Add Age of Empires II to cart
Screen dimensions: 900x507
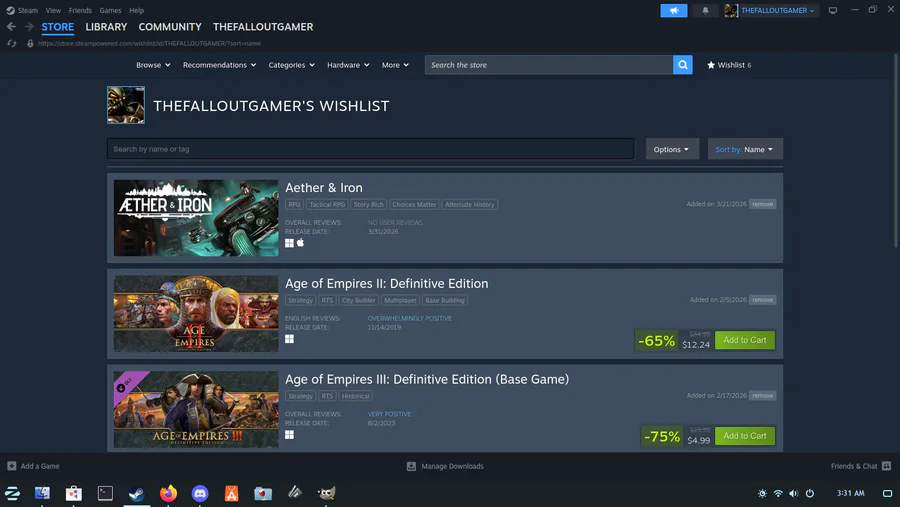[x=744, y=340]
